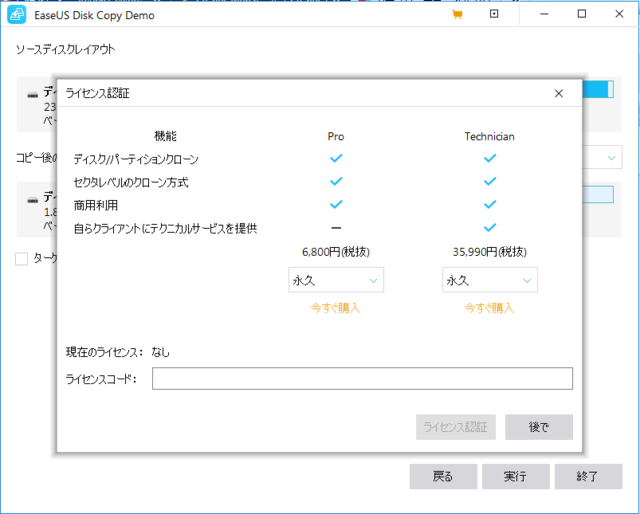
Task: Open the title bar menu icon beside cart
Action: pos(494,14)
